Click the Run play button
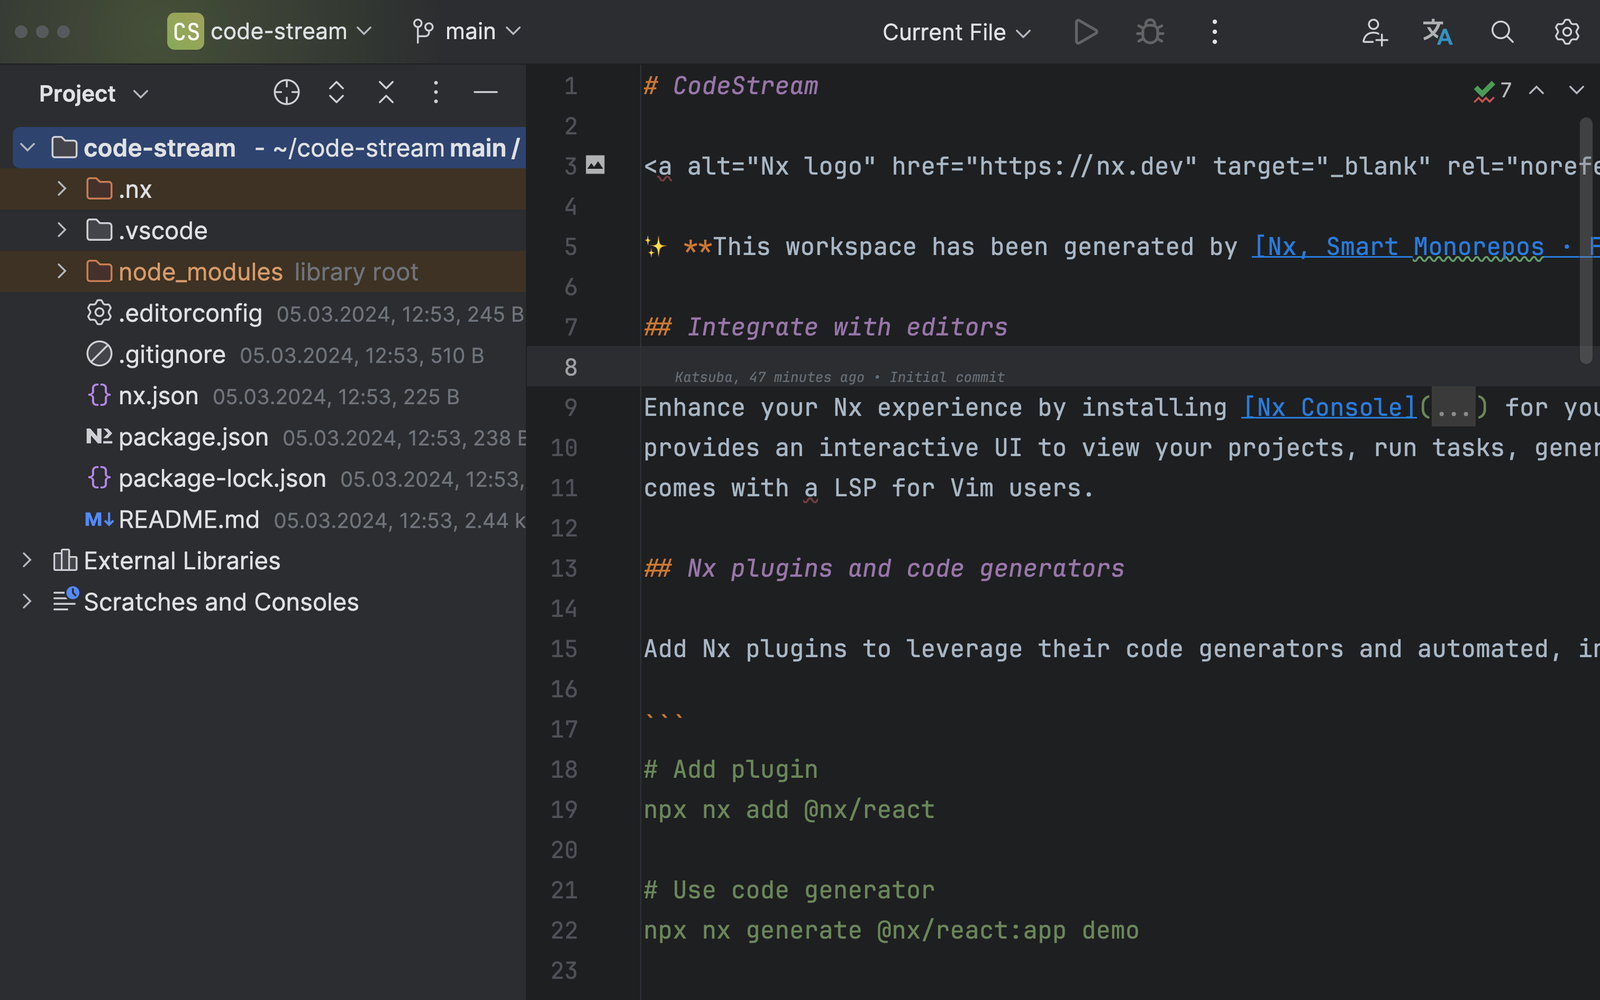 tap(1086, 32)
